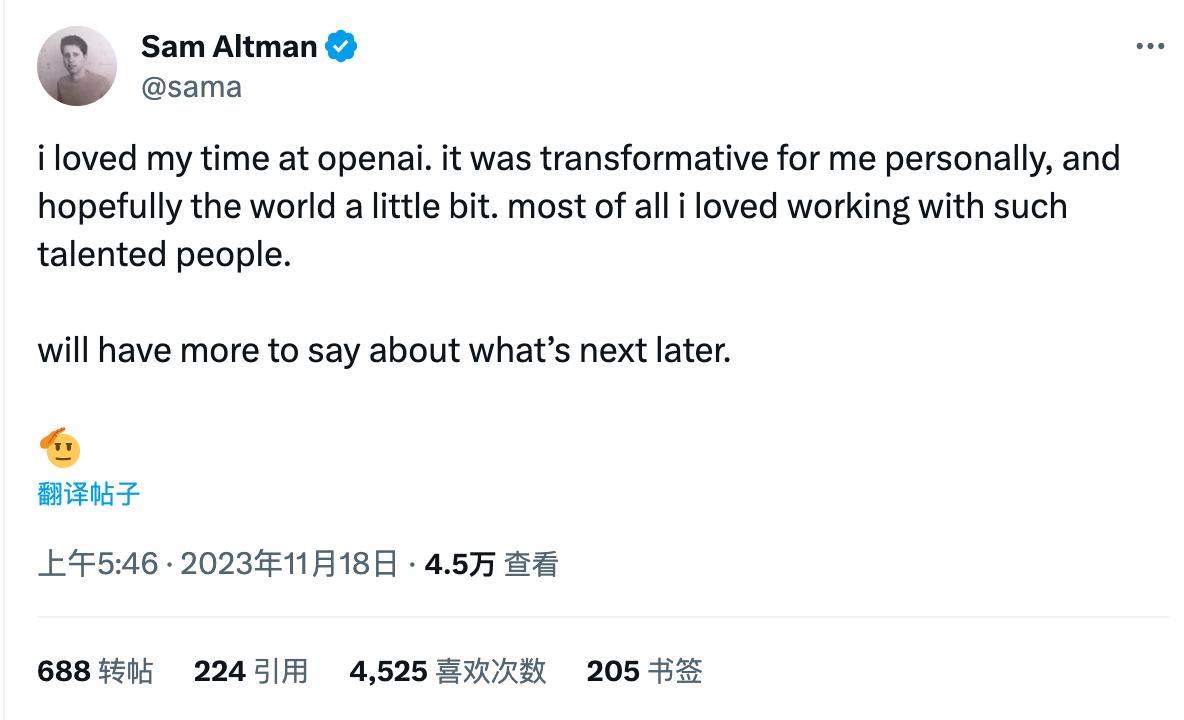
Task: Click the "talented people." text line
Action: [x=164, y=254]
